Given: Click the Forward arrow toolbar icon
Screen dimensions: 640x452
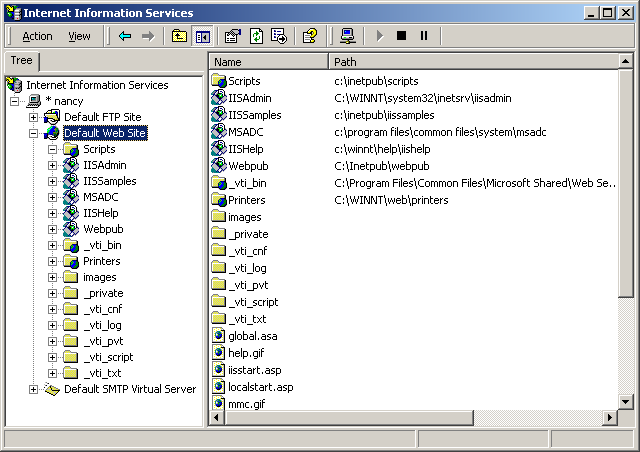Looking at the screenshot, I should 148,36.
